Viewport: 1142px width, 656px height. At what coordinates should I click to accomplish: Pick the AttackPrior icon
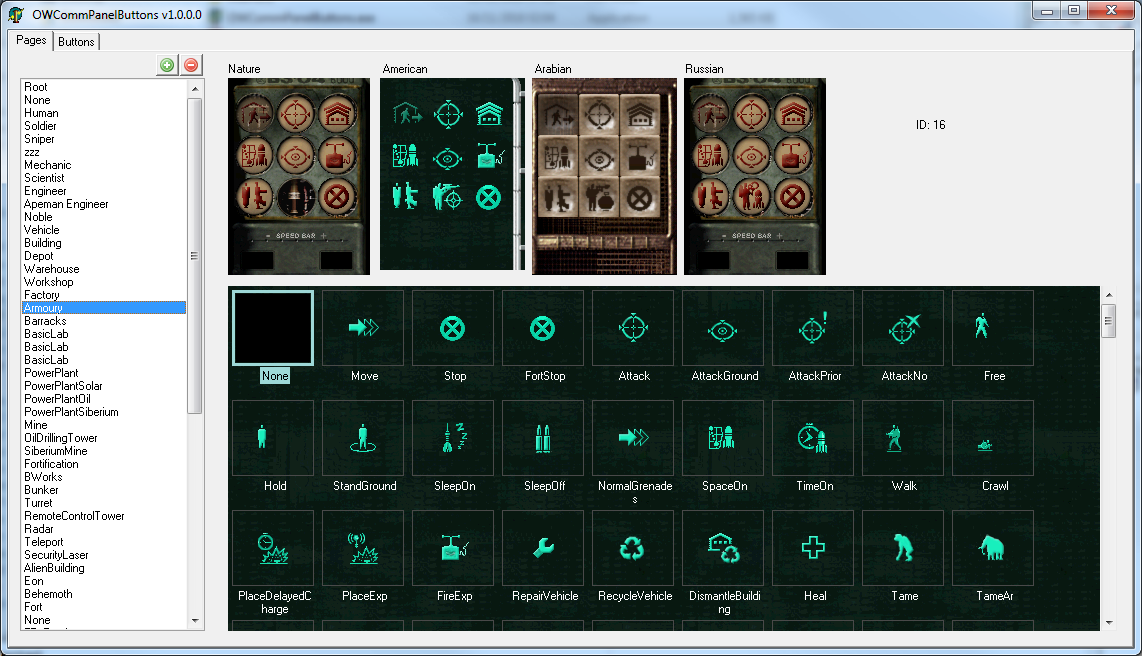pos(814,328)
